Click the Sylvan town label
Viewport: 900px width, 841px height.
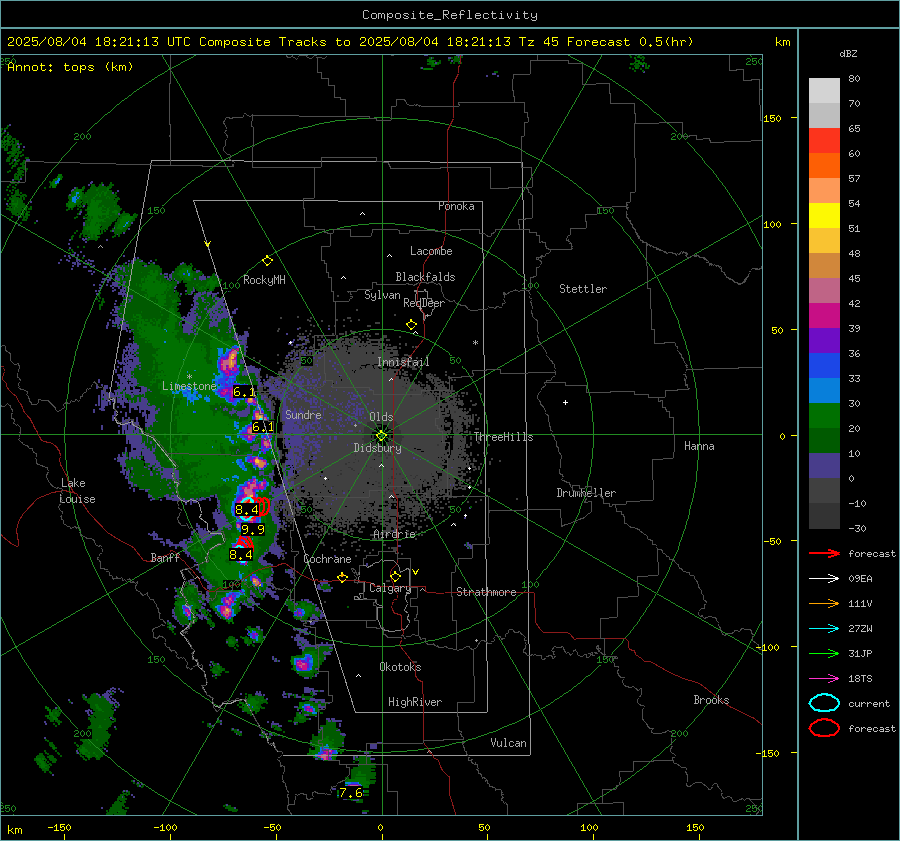(382, 295)
